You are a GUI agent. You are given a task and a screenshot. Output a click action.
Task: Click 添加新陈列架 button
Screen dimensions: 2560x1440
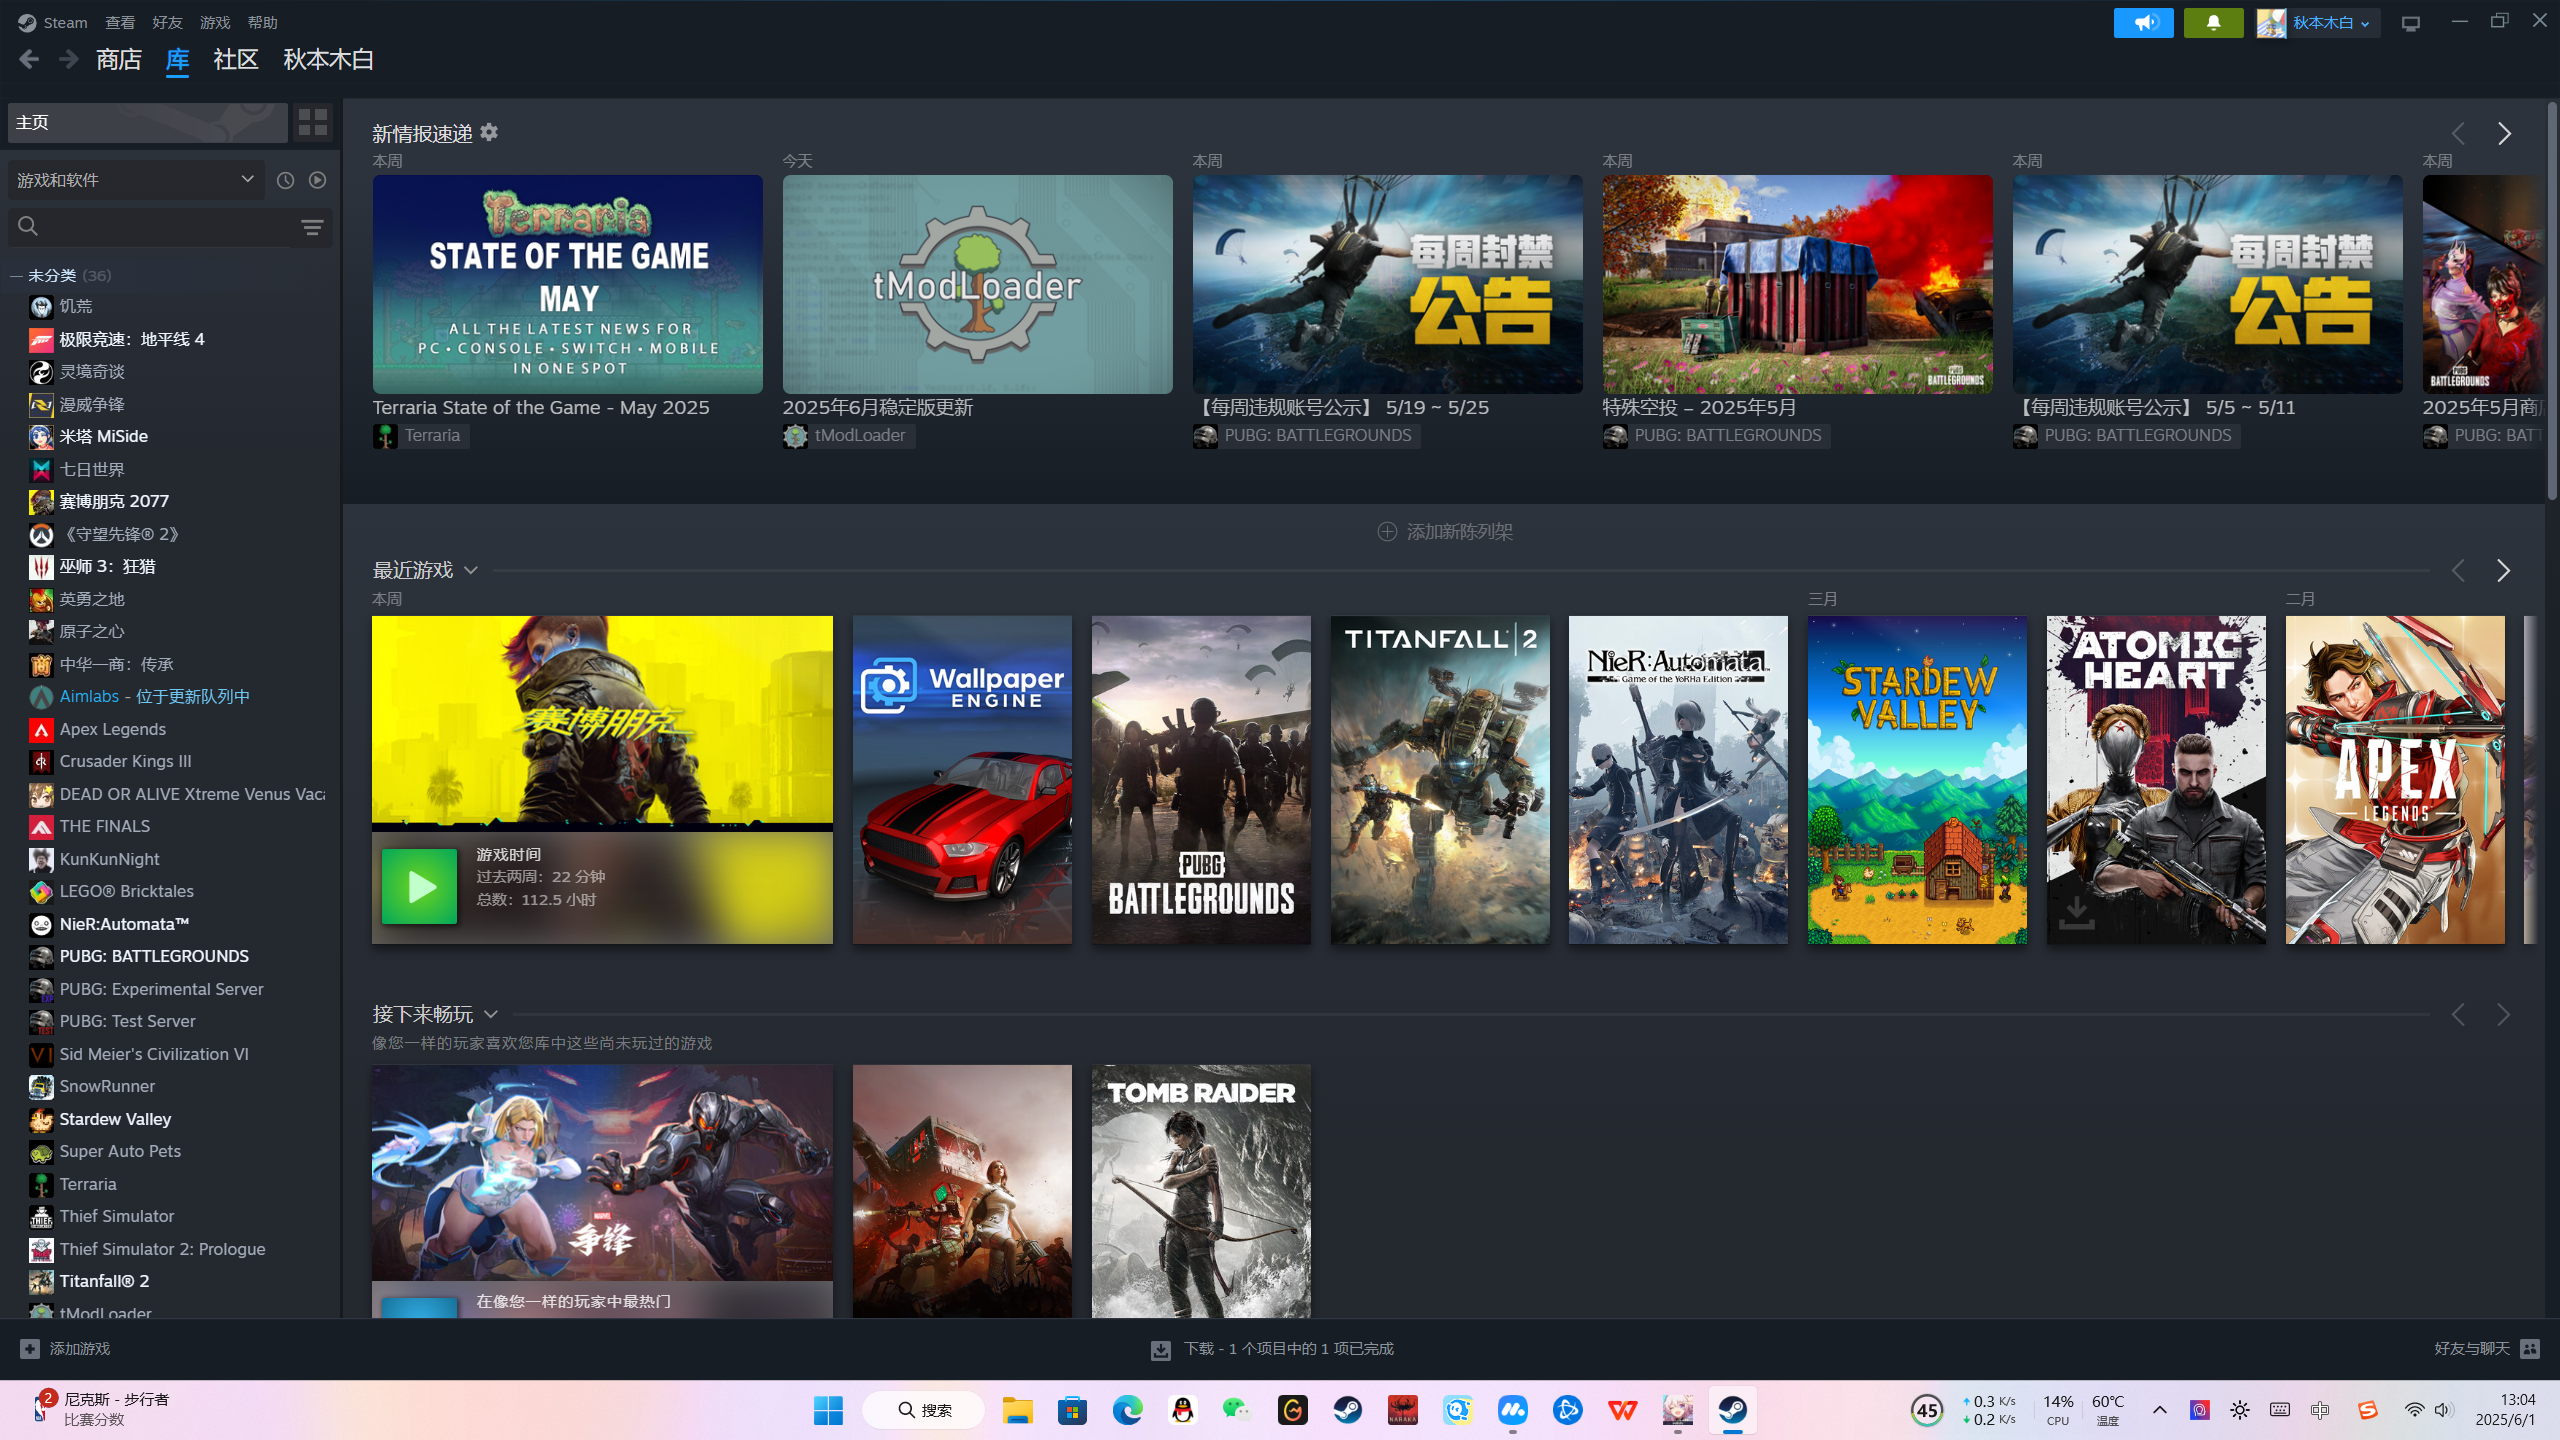[1445, 532]
